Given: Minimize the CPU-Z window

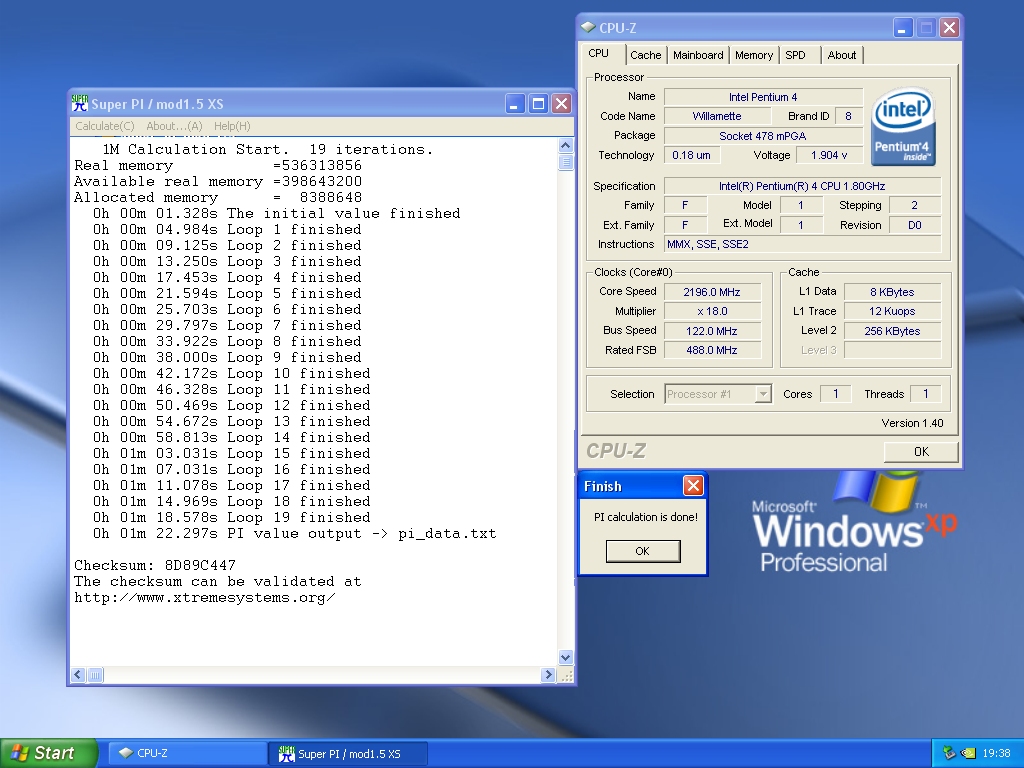Looking at the screenshot, I should coord(903,27).
